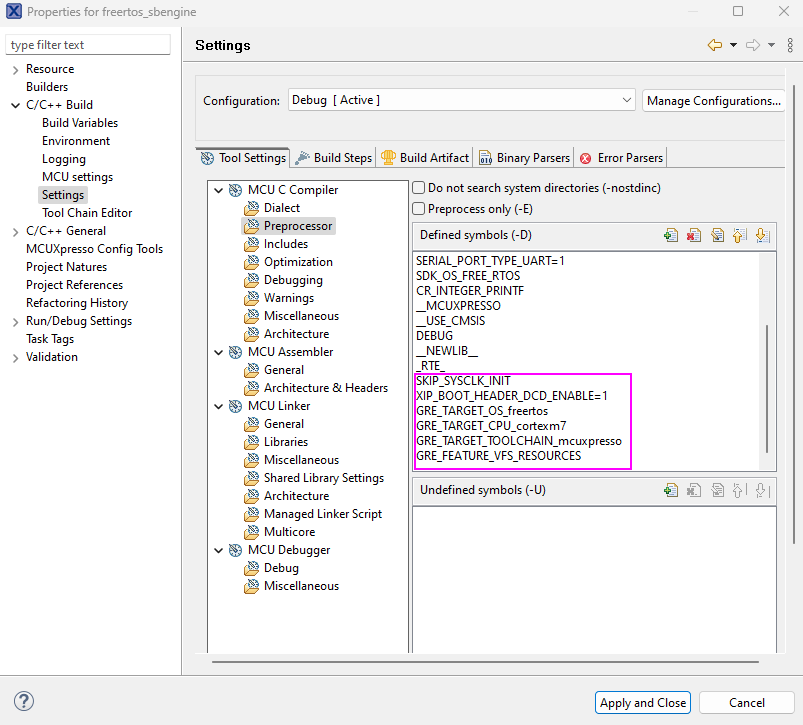Enable 'Do not search system directories (-nostdinc)'
803x725 pixels.
point(417,188)
